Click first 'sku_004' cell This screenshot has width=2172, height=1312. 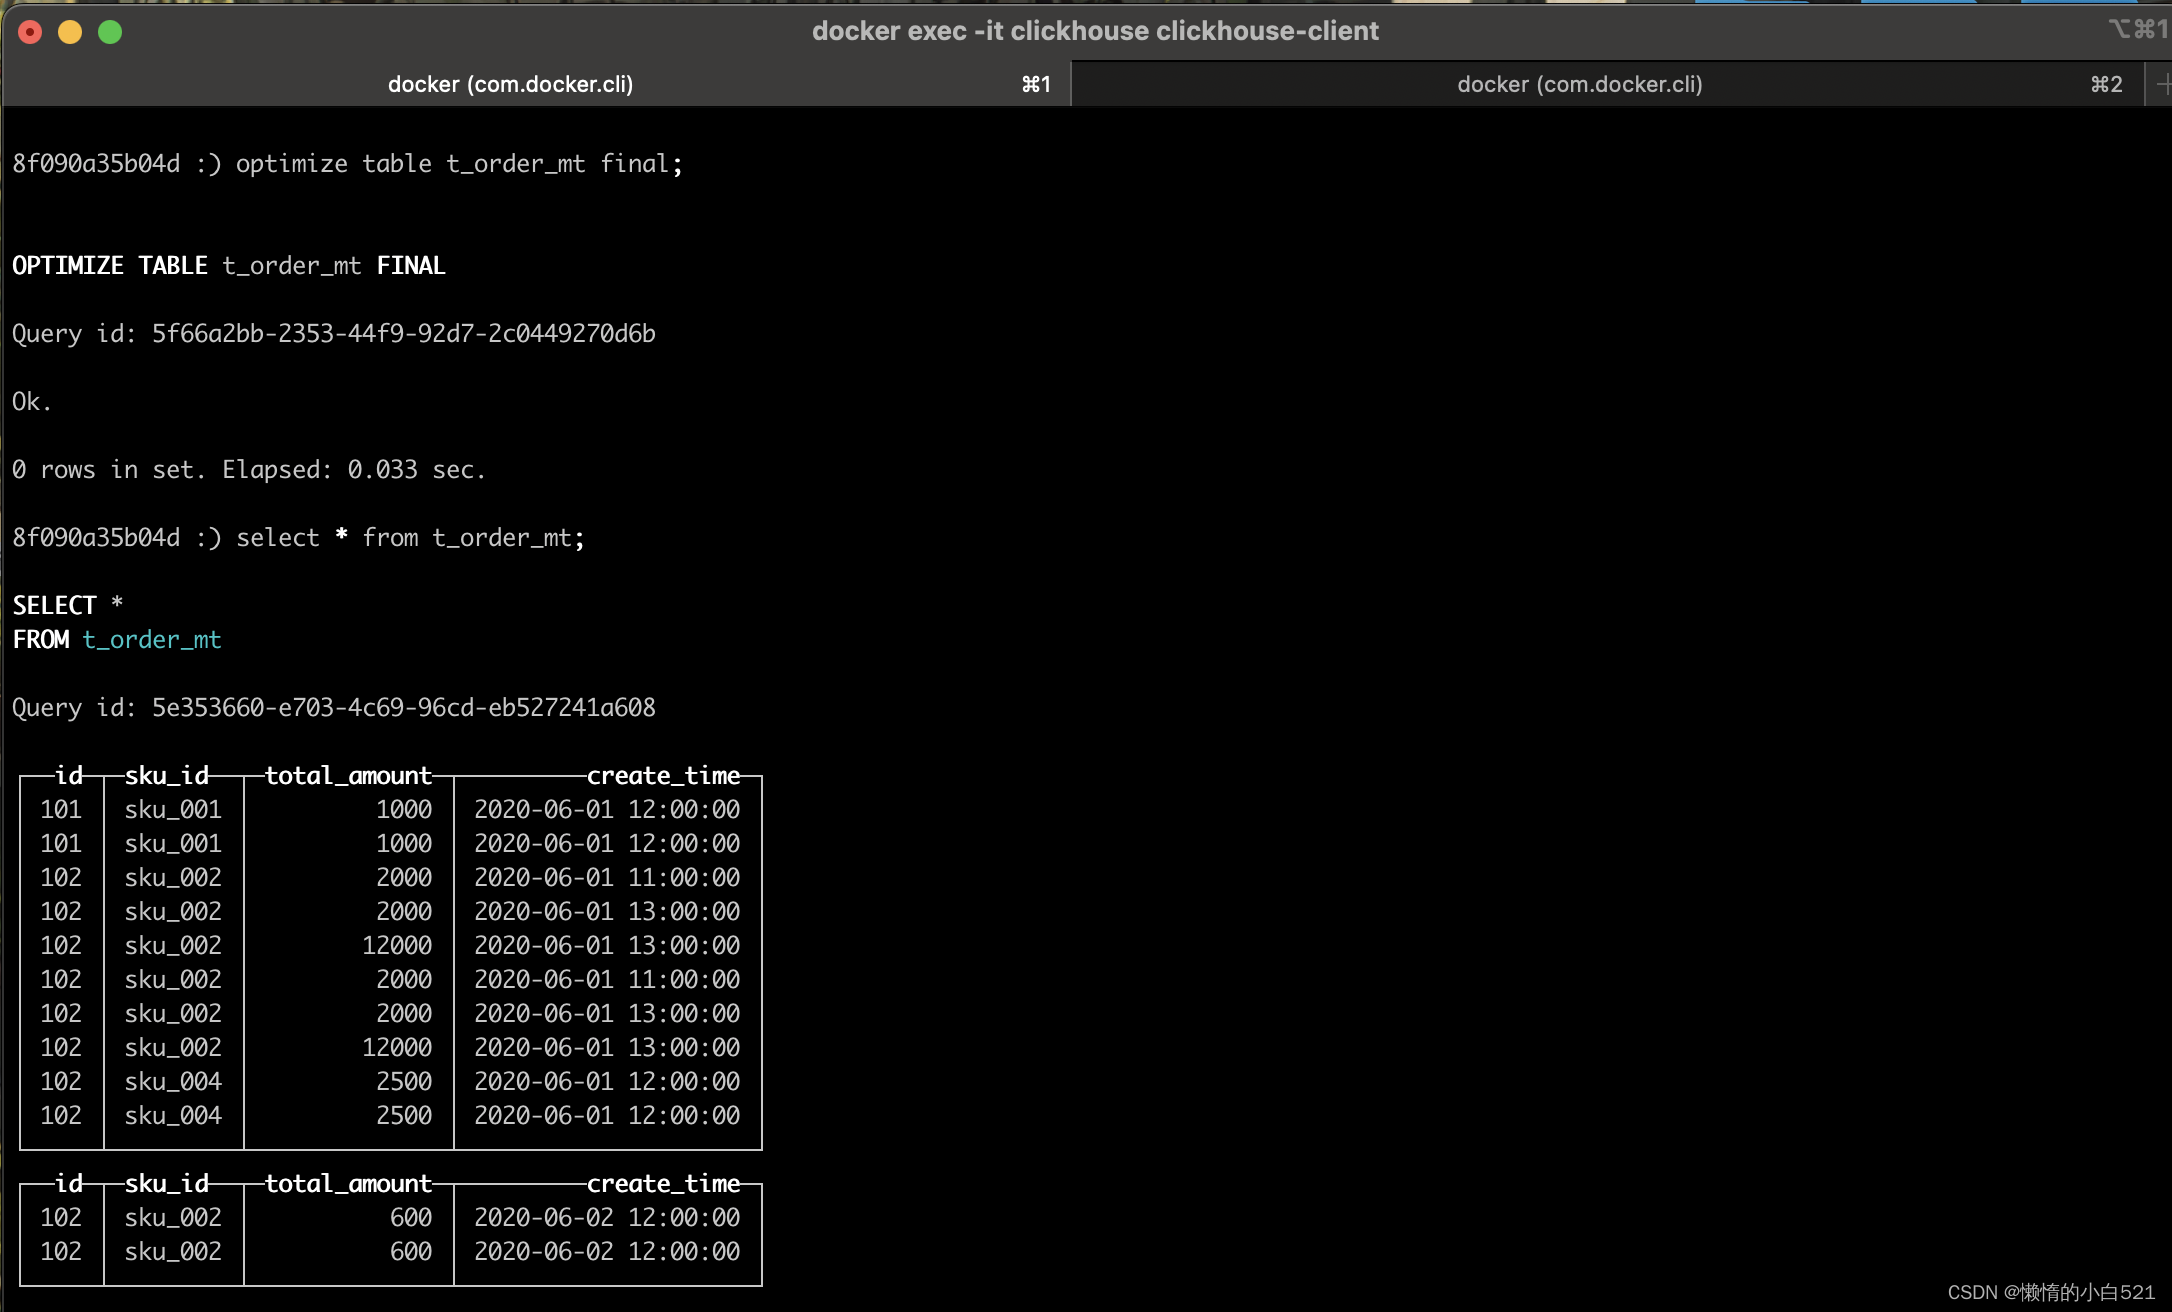coord(173,1082)
